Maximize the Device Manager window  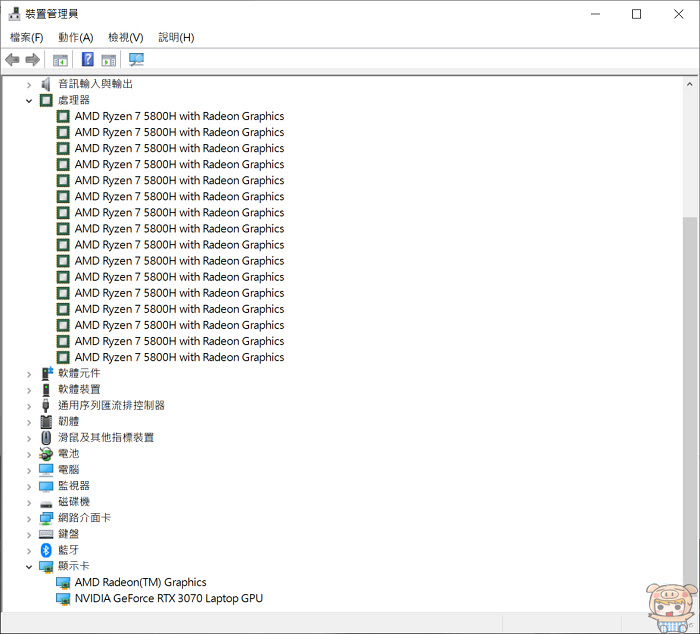[637, 14]
